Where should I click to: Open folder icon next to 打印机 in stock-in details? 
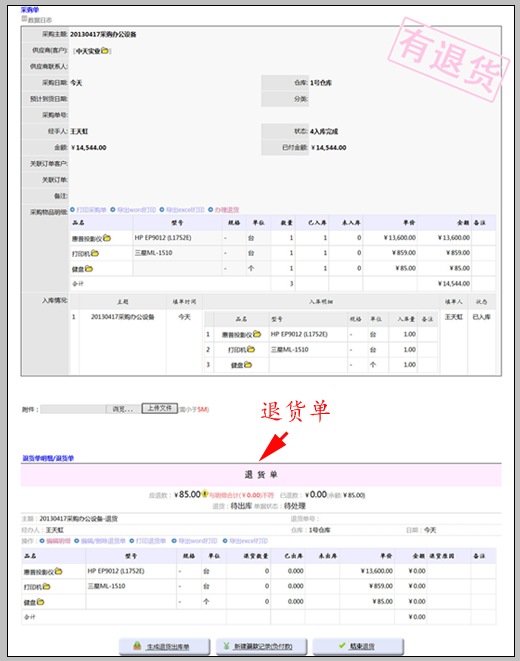coord(251,349)
